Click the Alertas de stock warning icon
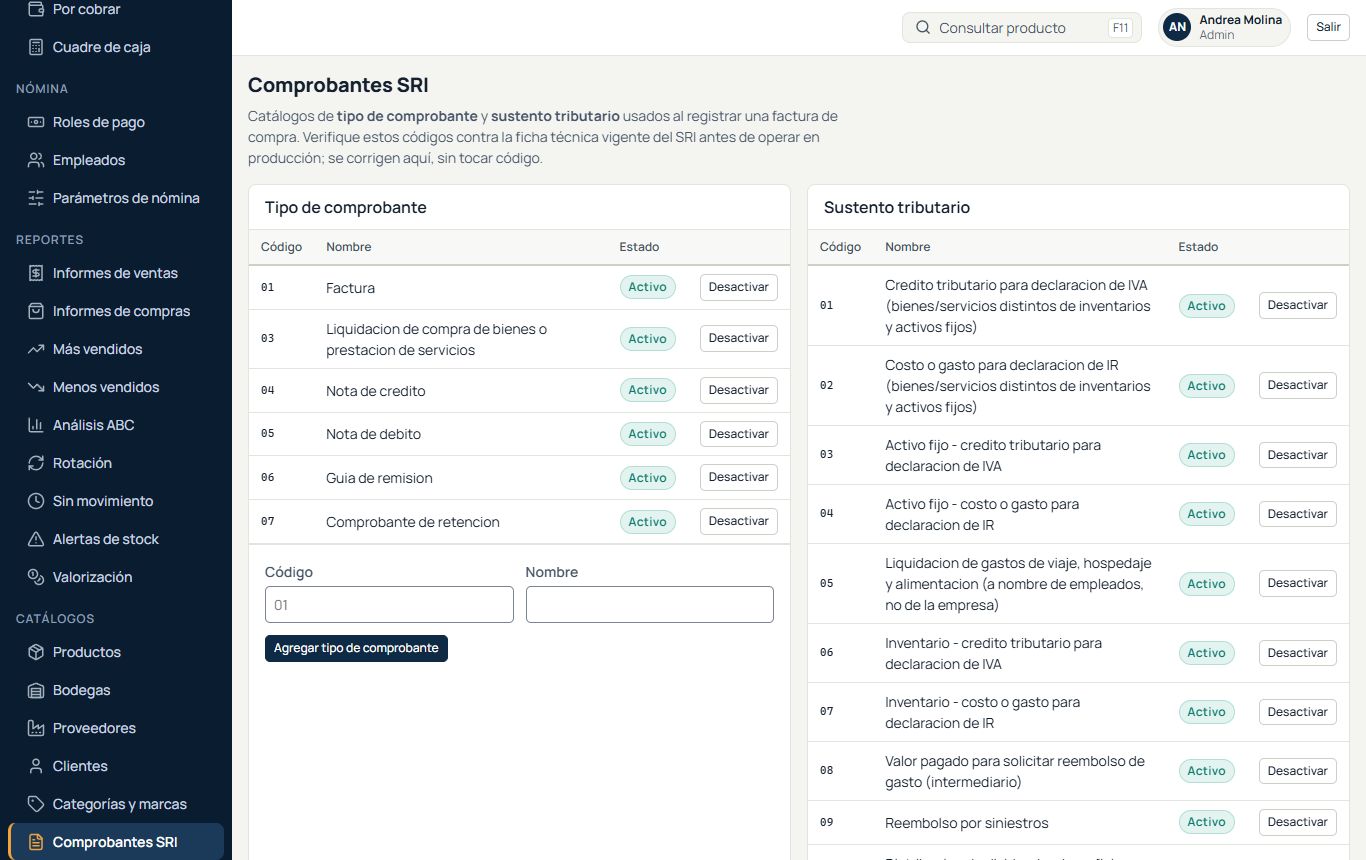Viewport: 1366px width, 860px height. tap(36, 539)
